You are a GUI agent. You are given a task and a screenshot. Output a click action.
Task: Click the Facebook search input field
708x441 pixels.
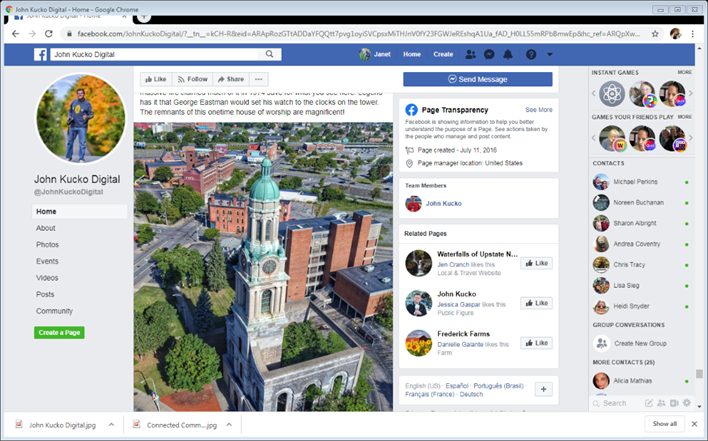coord(154,54)
